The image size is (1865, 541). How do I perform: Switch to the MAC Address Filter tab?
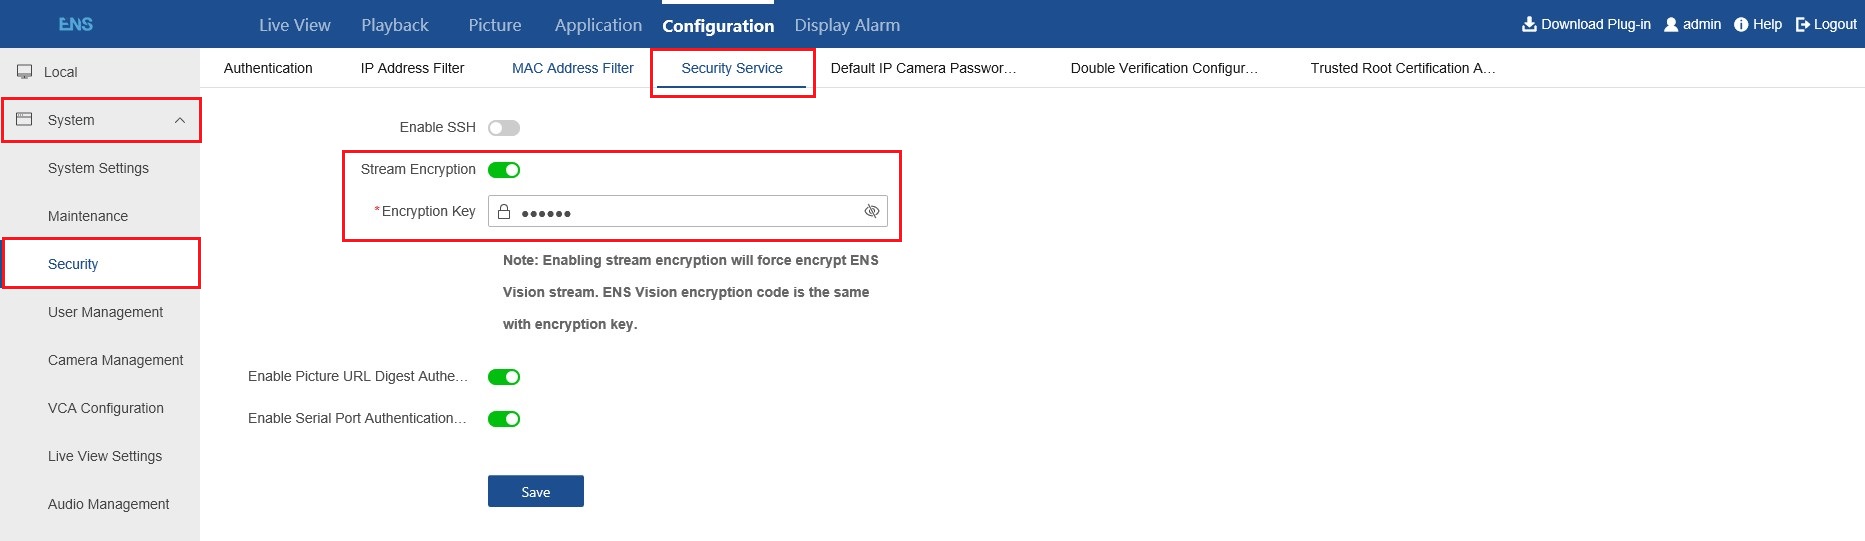[x=572, y=68]
